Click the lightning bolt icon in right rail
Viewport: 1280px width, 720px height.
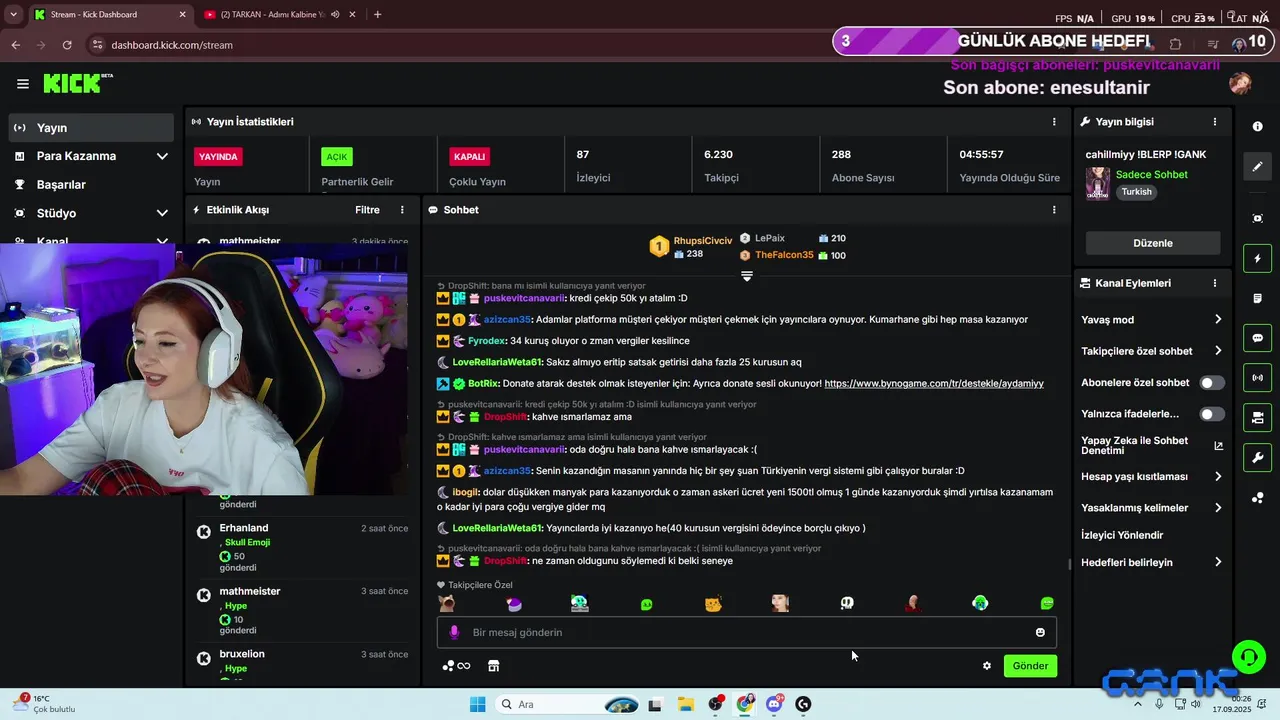[x=1258, y=259]
